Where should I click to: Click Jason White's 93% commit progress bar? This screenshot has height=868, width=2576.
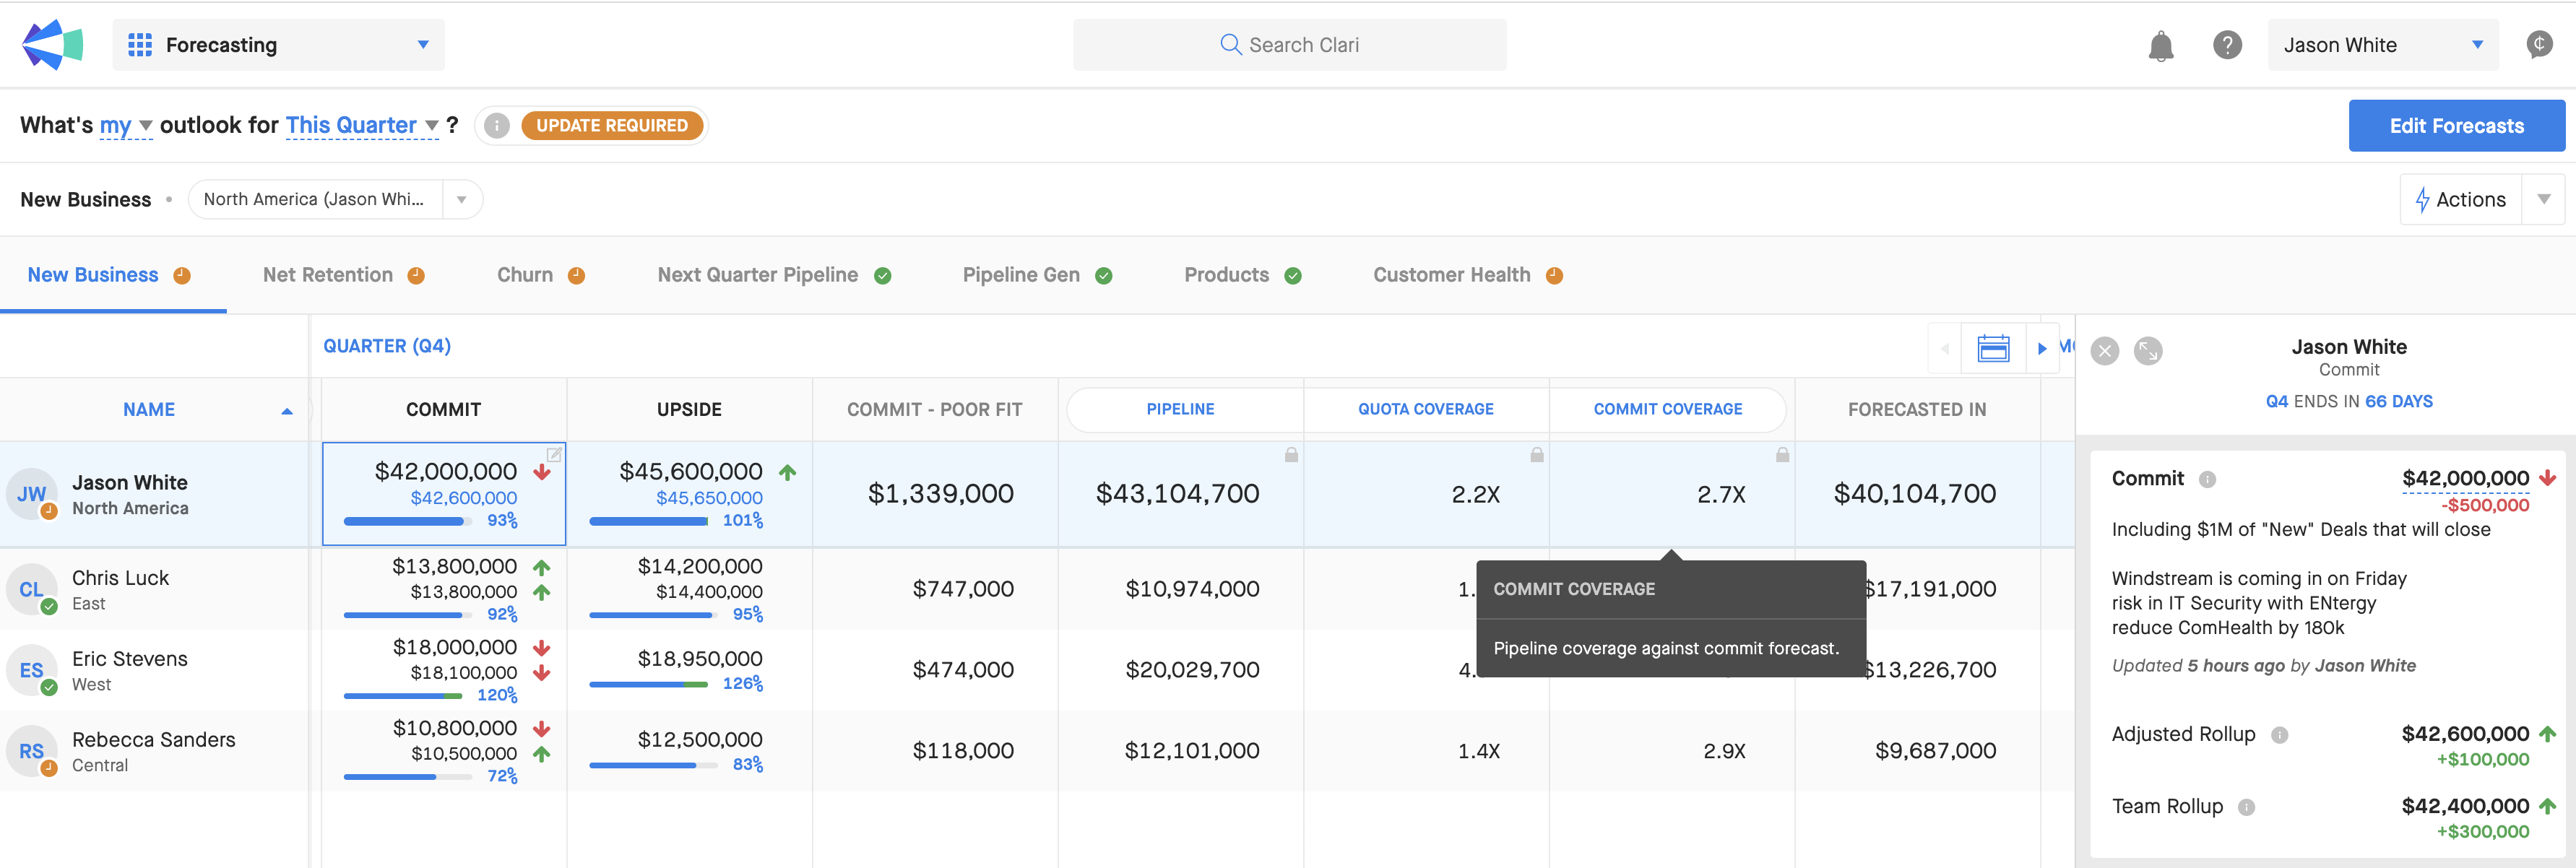(408, 521)
